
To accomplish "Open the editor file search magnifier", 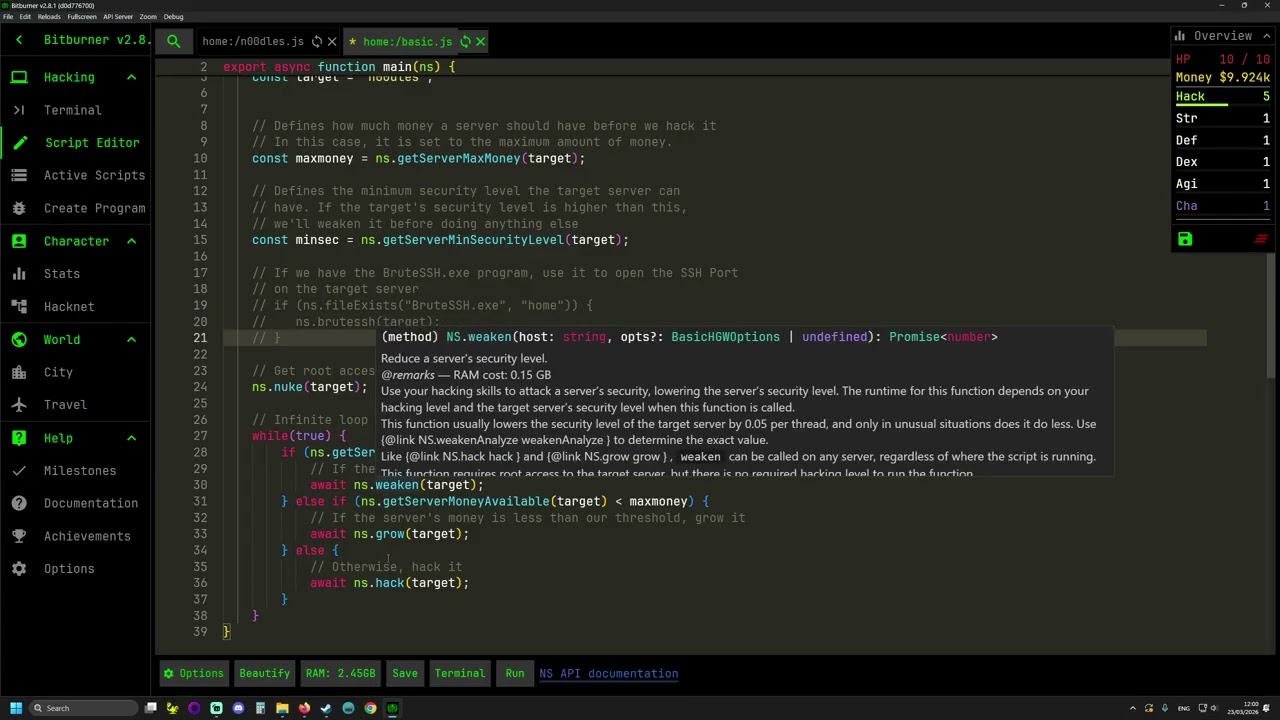I will click(x=174, y=41).
